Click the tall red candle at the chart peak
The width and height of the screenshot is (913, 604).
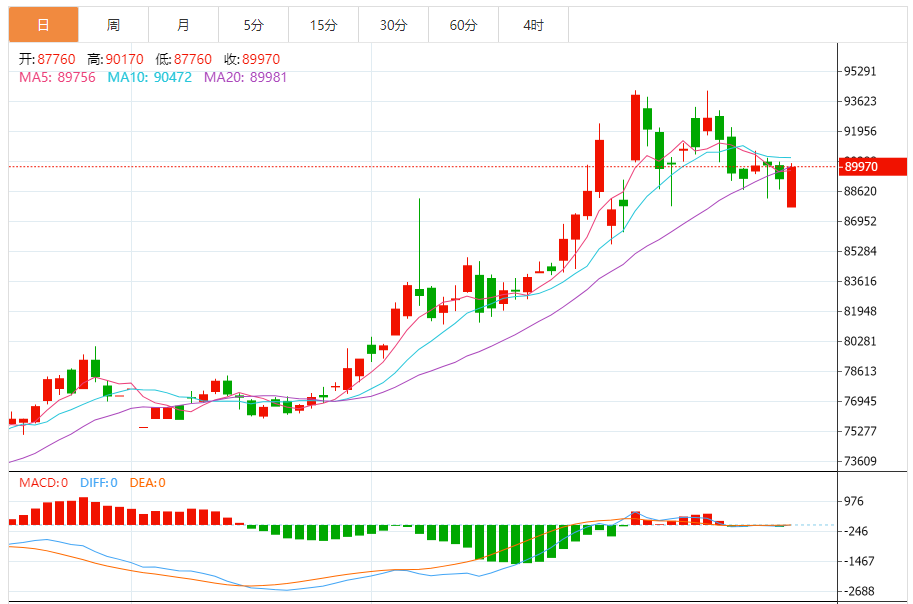tap(635, 127)
